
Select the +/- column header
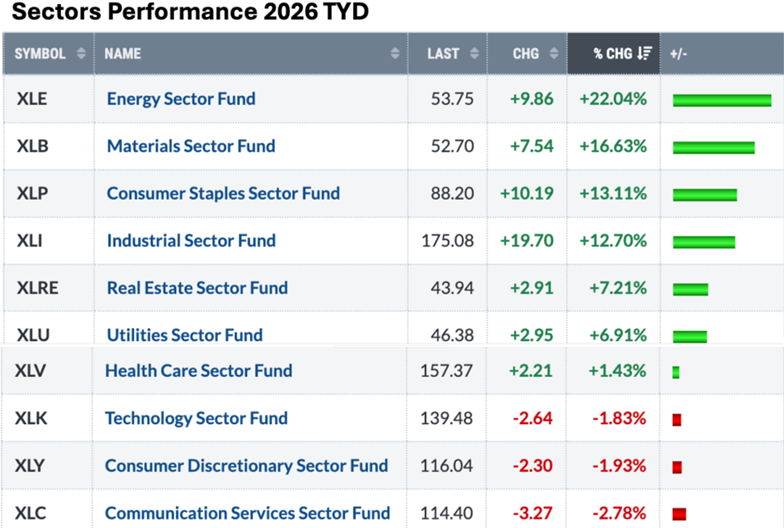pos(678,54)
